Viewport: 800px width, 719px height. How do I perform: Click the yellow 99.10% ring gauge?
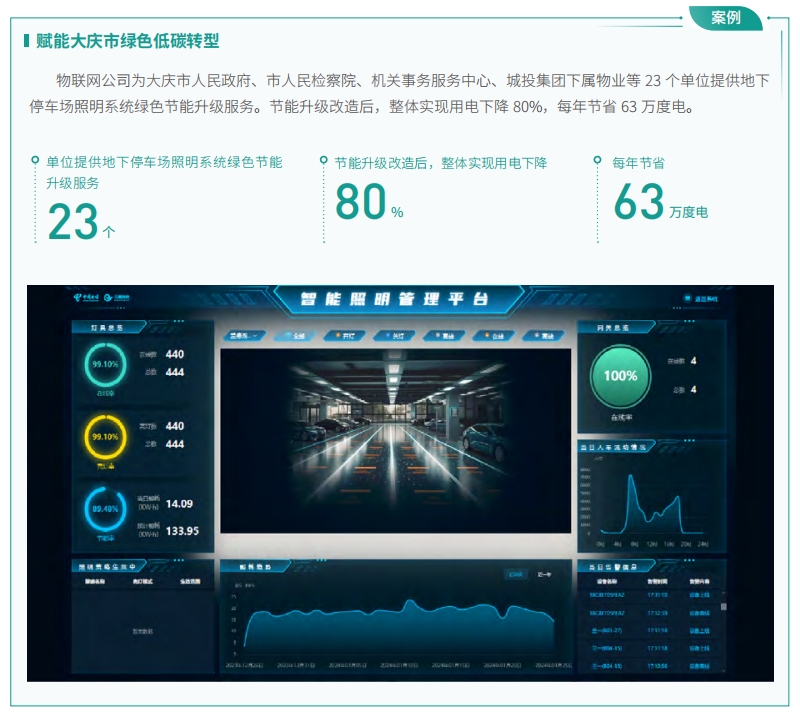click(104, 437)
